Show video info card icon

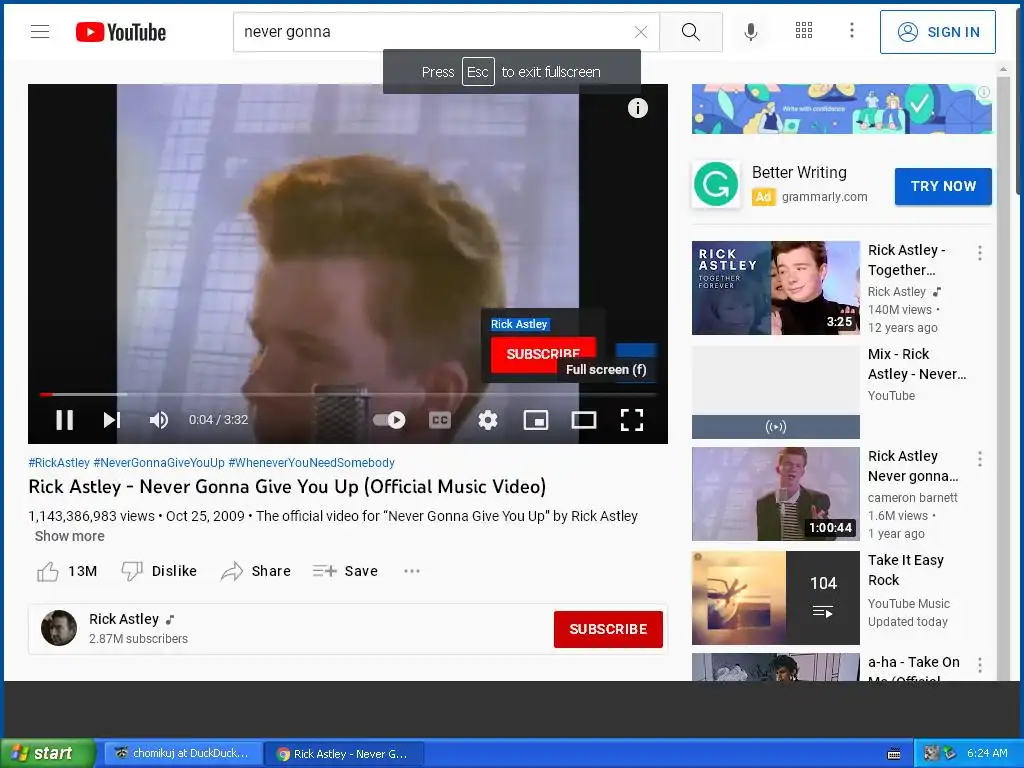click(638, 108)
